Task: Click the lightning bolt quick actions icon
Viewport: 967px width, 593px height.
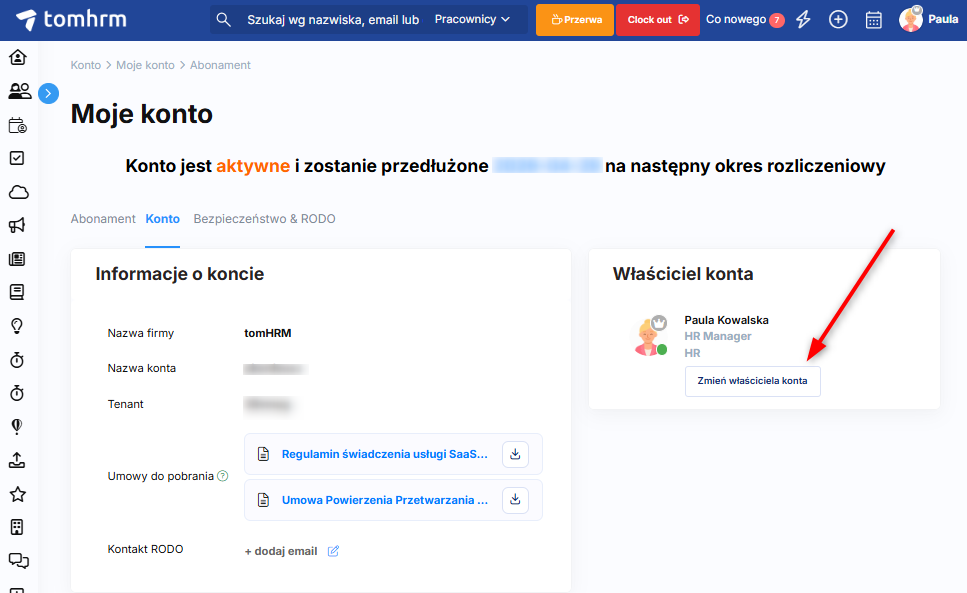Action: (x=804, y=20)
